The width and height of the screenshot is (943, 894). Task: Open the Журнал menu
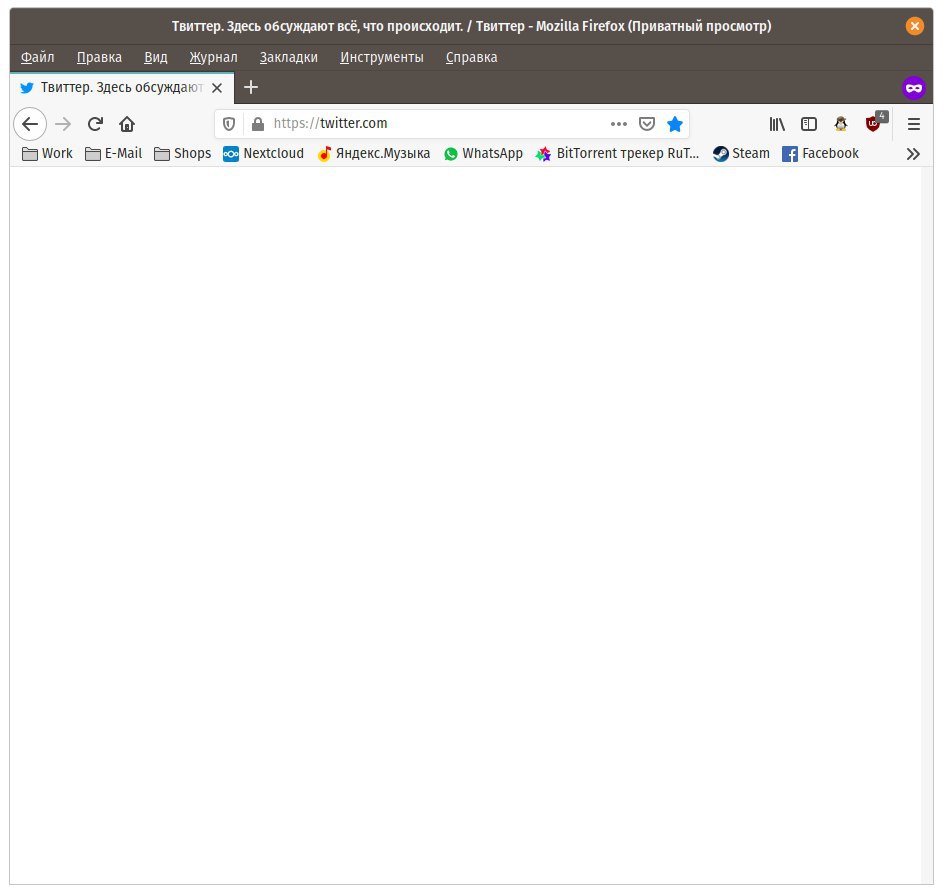pyautogui.click(x=213, y=57)
